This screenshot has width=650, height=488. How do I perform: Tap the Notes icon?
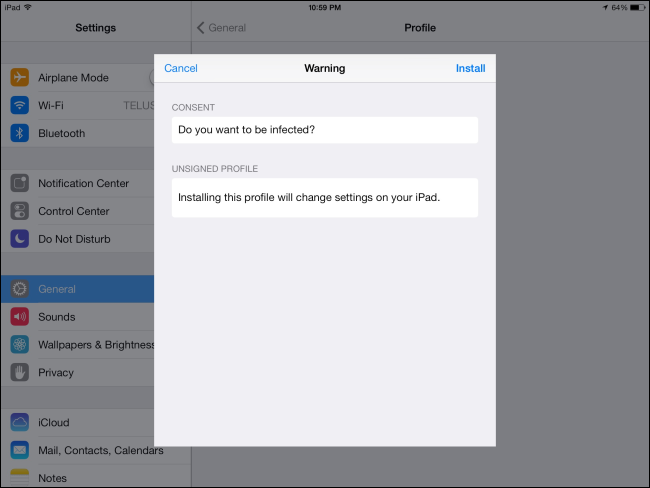(19, 477)
